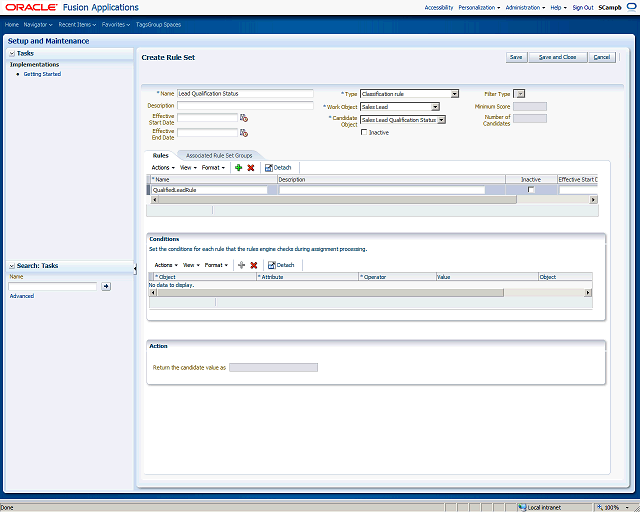
Task: Open the Navigator dropdown menu
Action: 38,24
